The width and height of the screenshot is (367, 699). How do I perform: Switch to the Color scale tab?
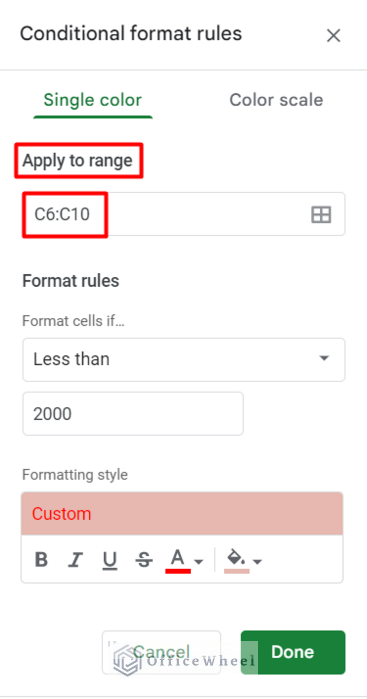[x=276, y=100]
